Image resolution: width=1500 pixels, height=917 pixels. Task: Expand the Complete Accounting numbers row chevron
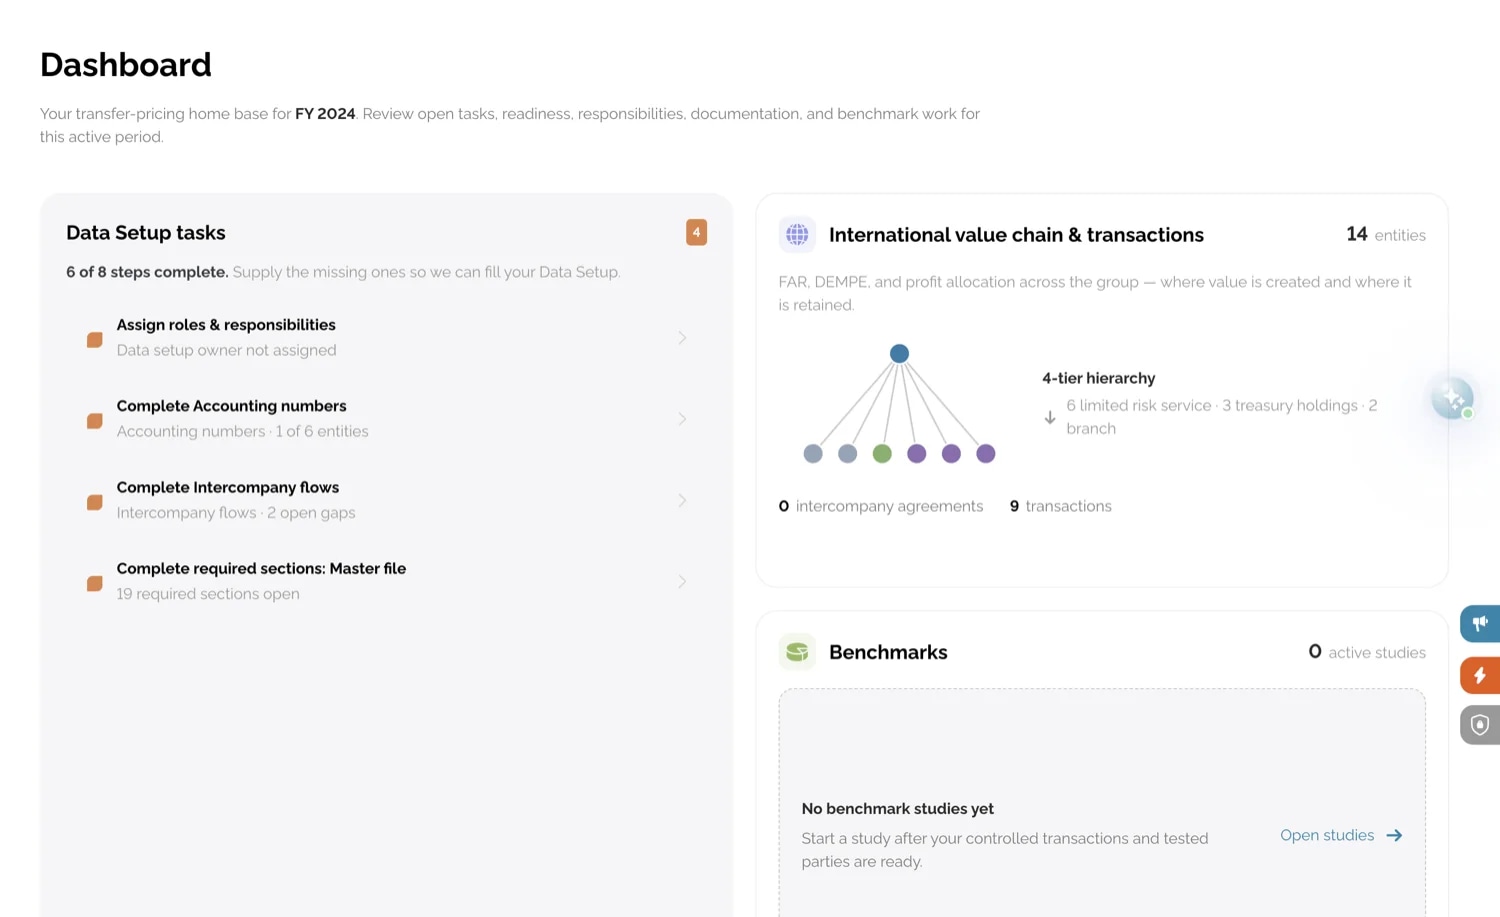682,419
